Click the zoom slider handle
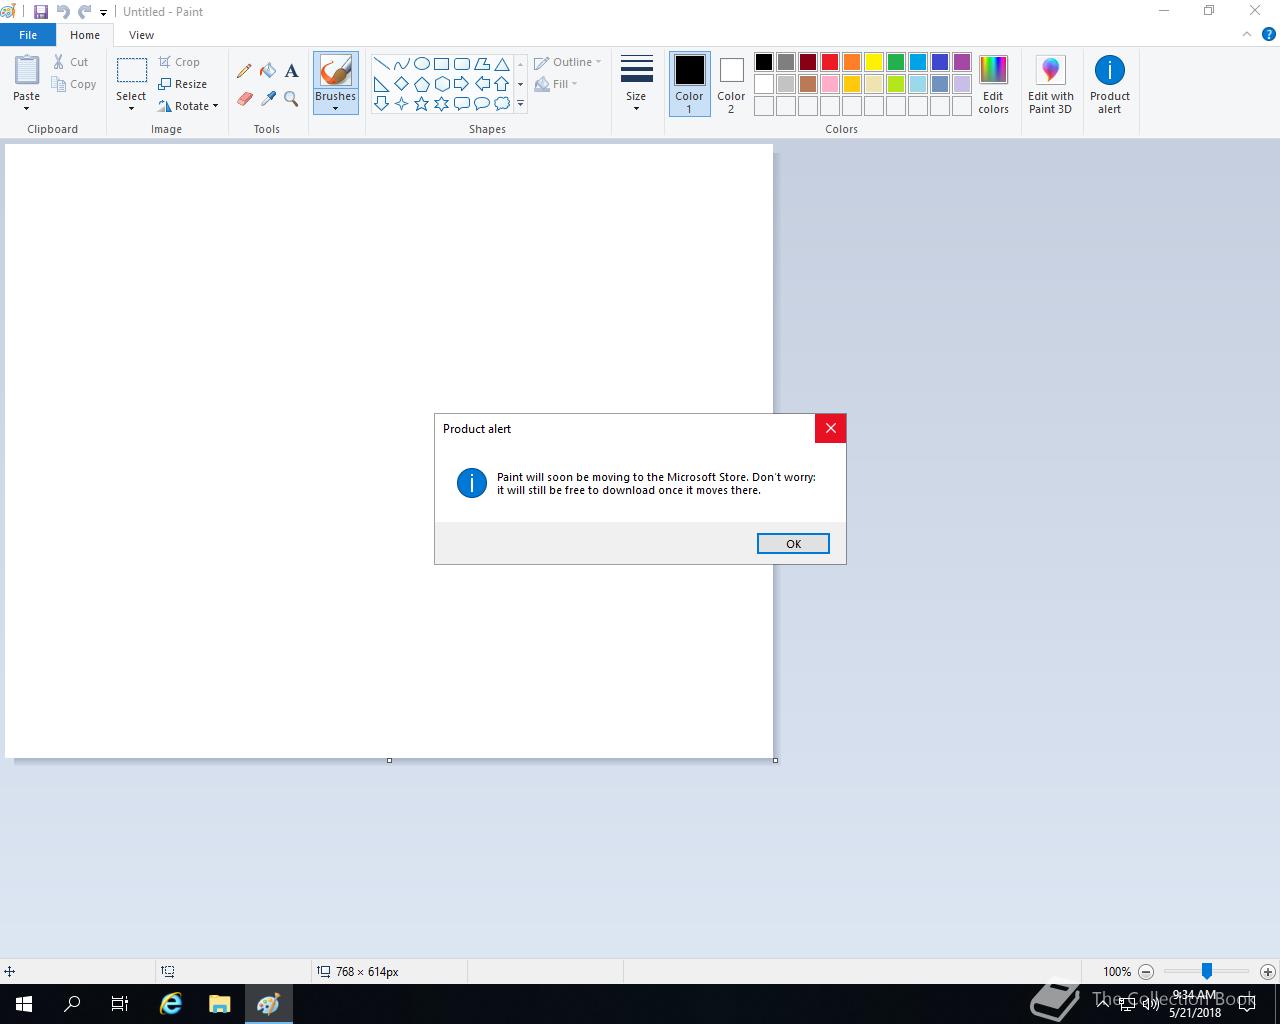Screen dimensions: 1280x1024 [x=1207, y=971]
